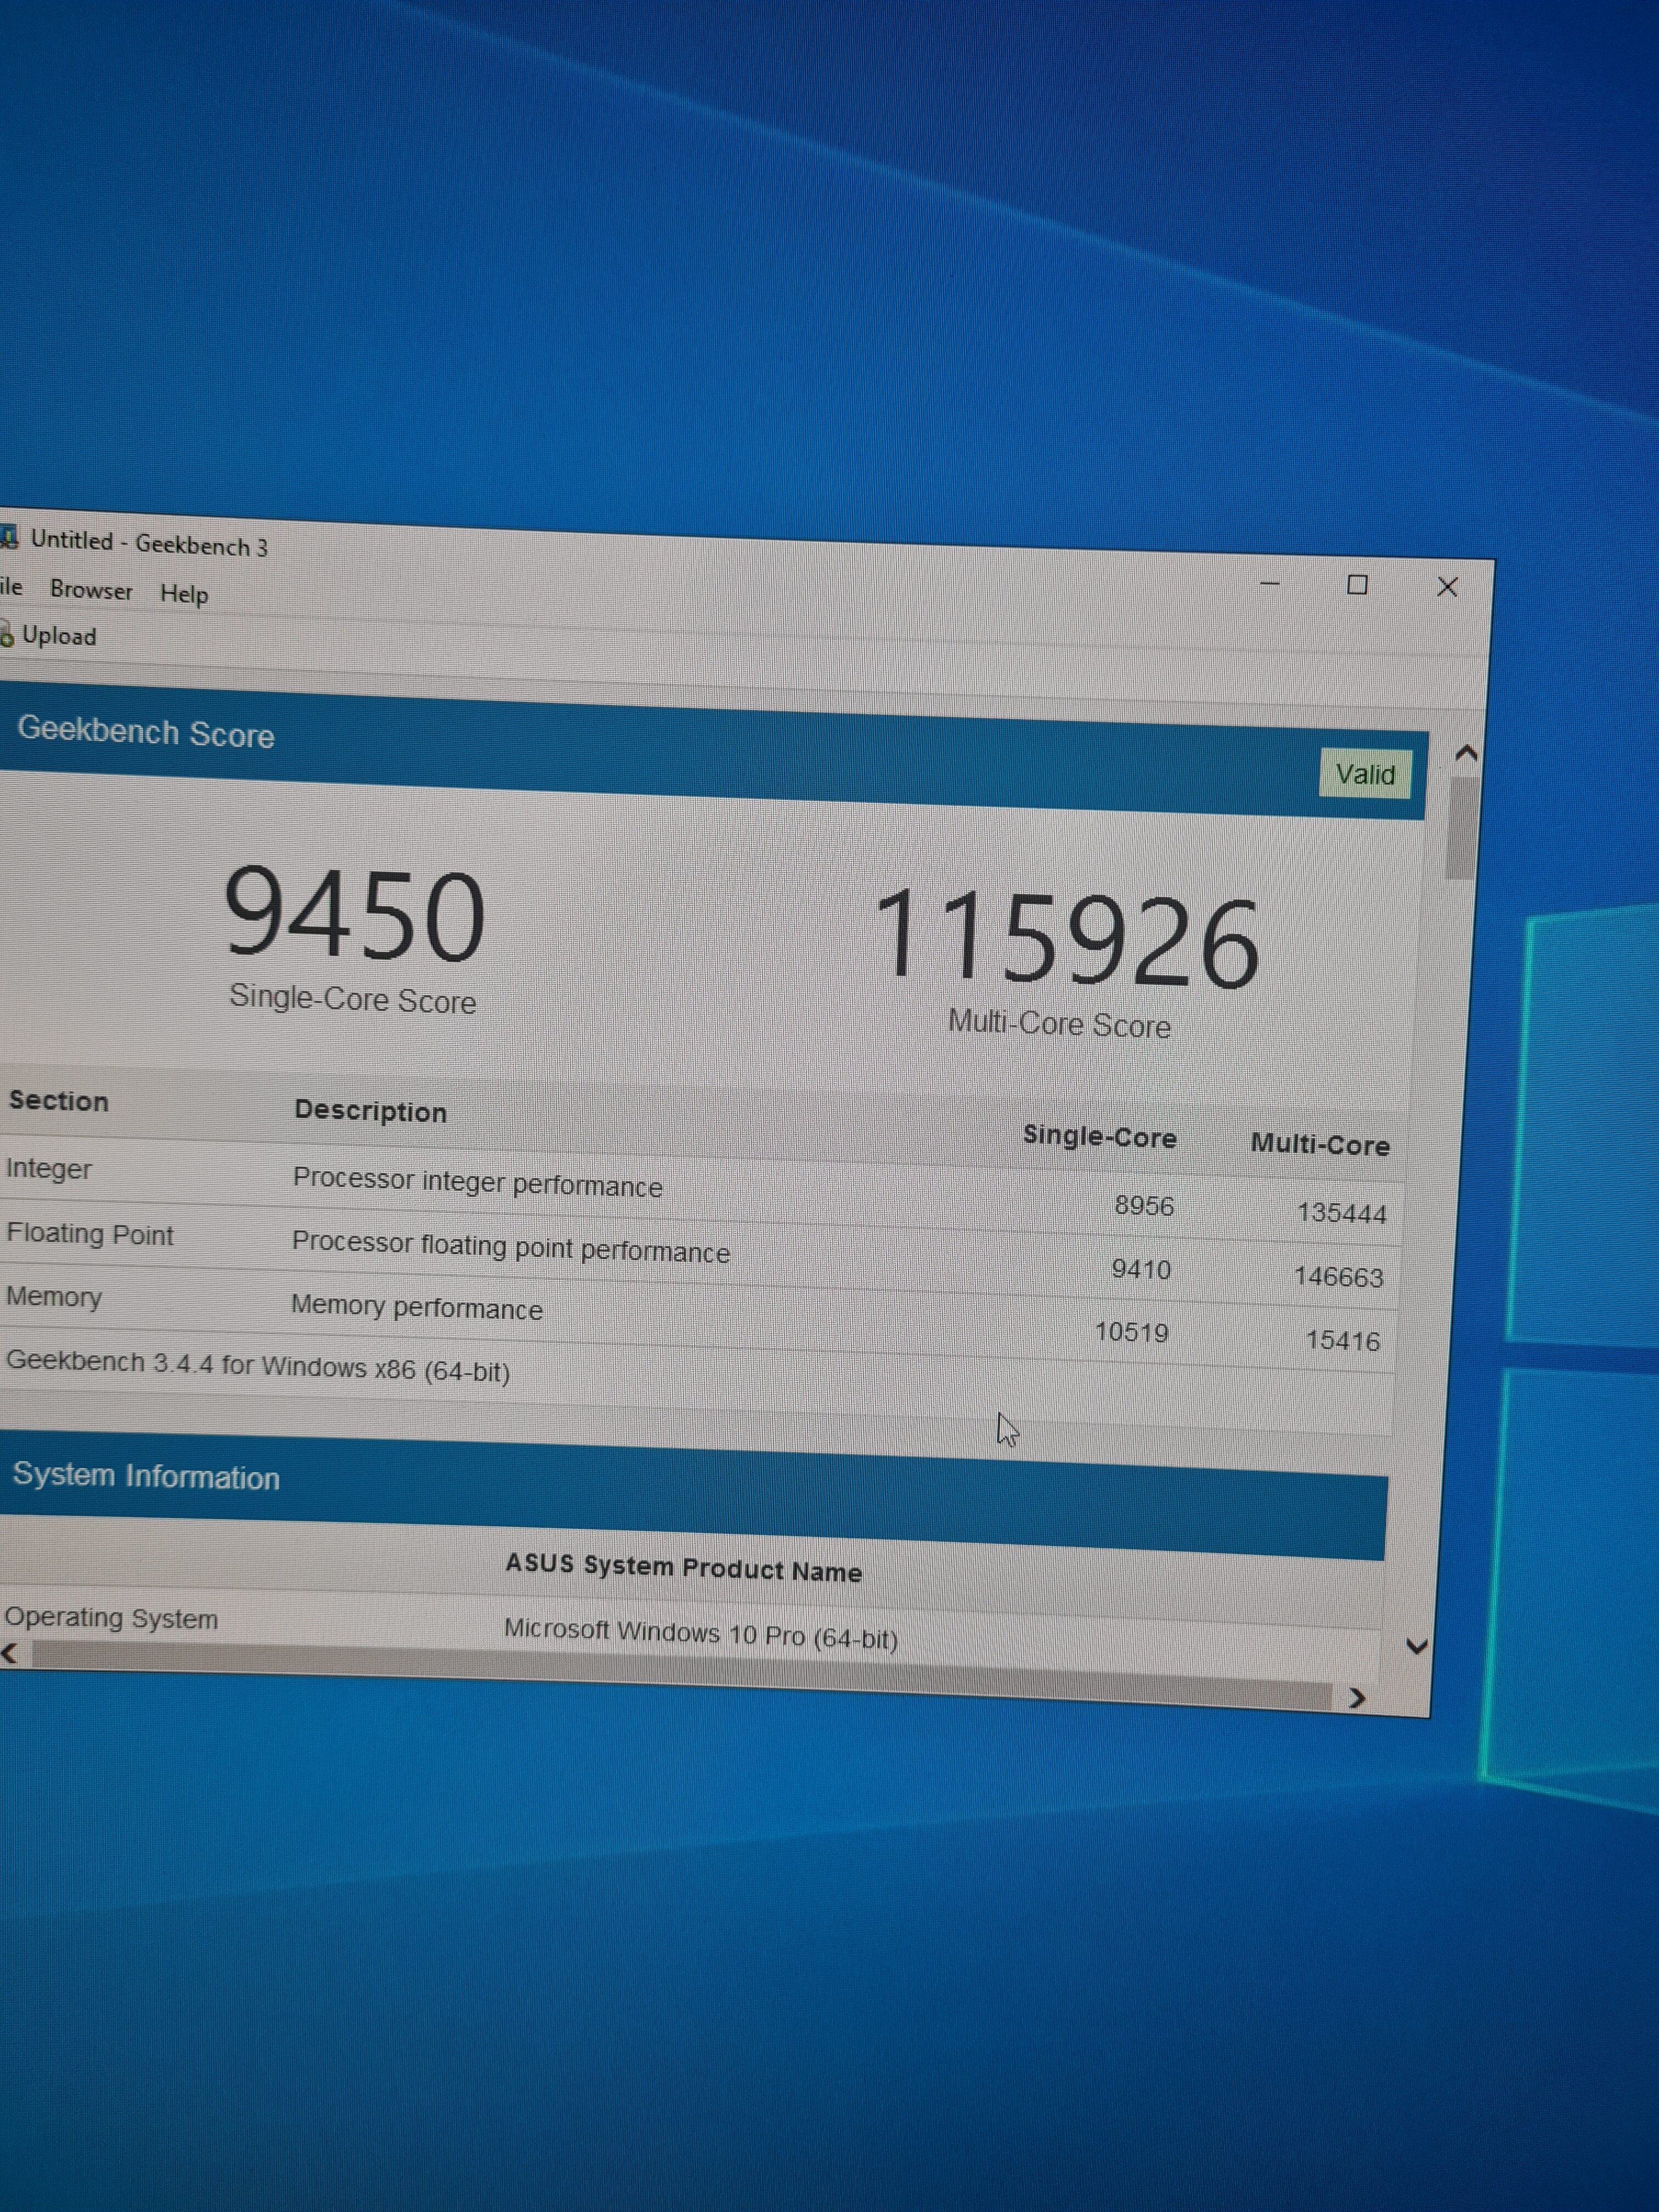Click the Memory single-core value 10519
The width and height of the screenshot is (1659, 2212).
coord(1131,1333)
